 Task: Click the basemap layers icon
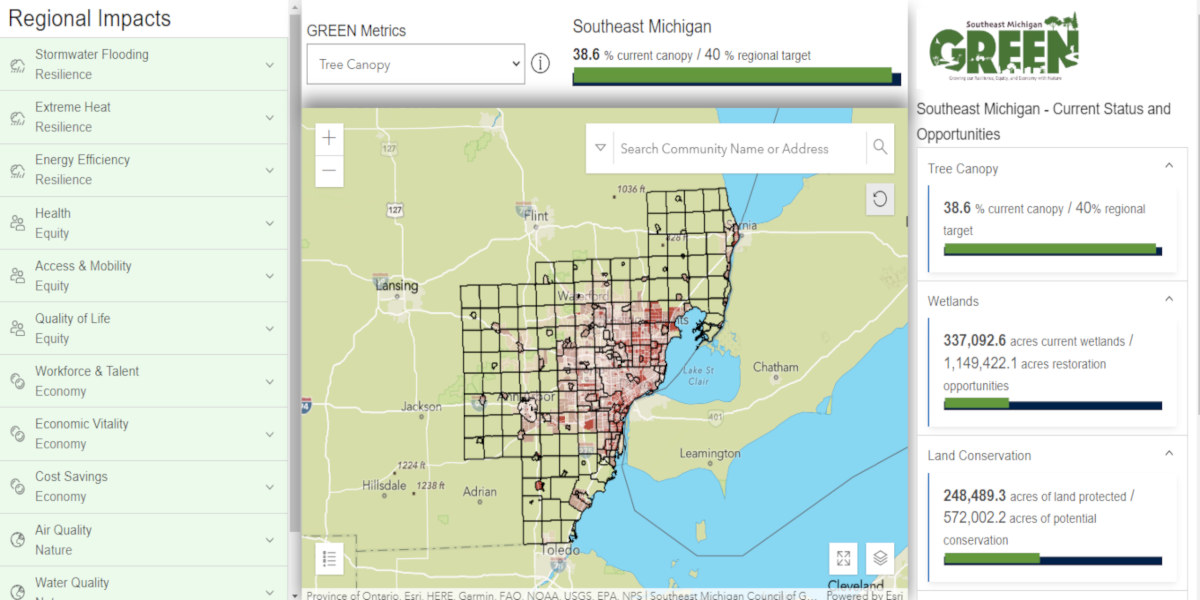click(x=880, y=558)
